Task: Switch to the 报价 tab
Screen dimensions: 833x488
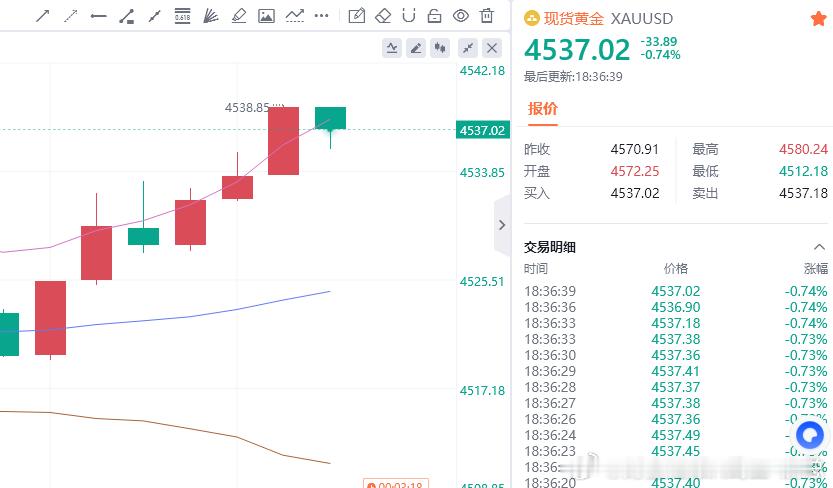Action: tap(542, 109)
